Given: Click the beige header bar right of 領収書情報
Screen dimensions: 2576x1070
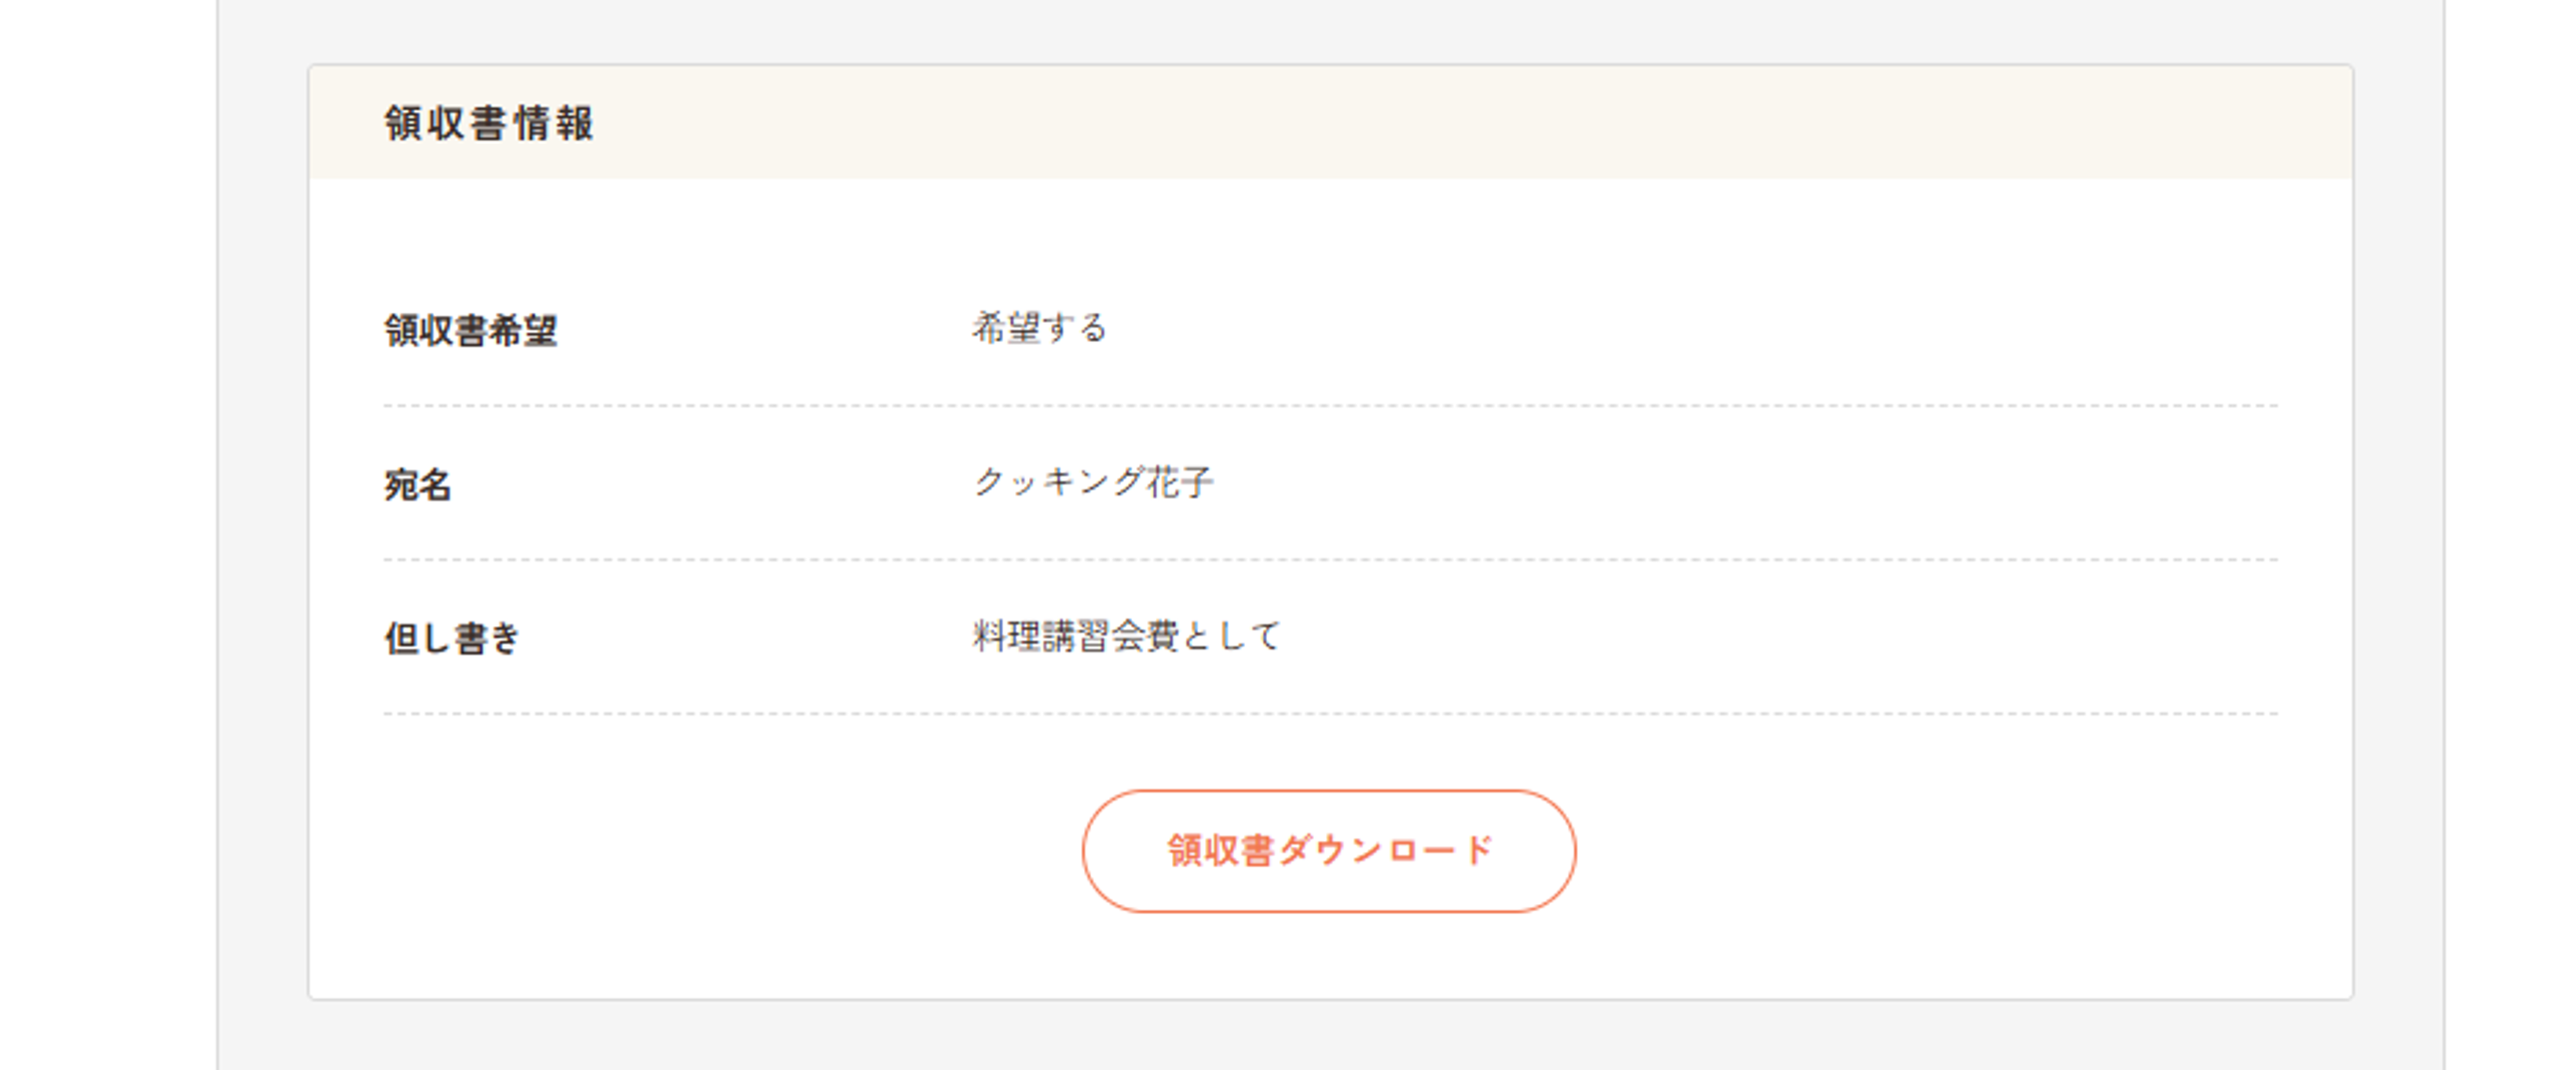Looking at the screenshot, I should coord(1500,124).
